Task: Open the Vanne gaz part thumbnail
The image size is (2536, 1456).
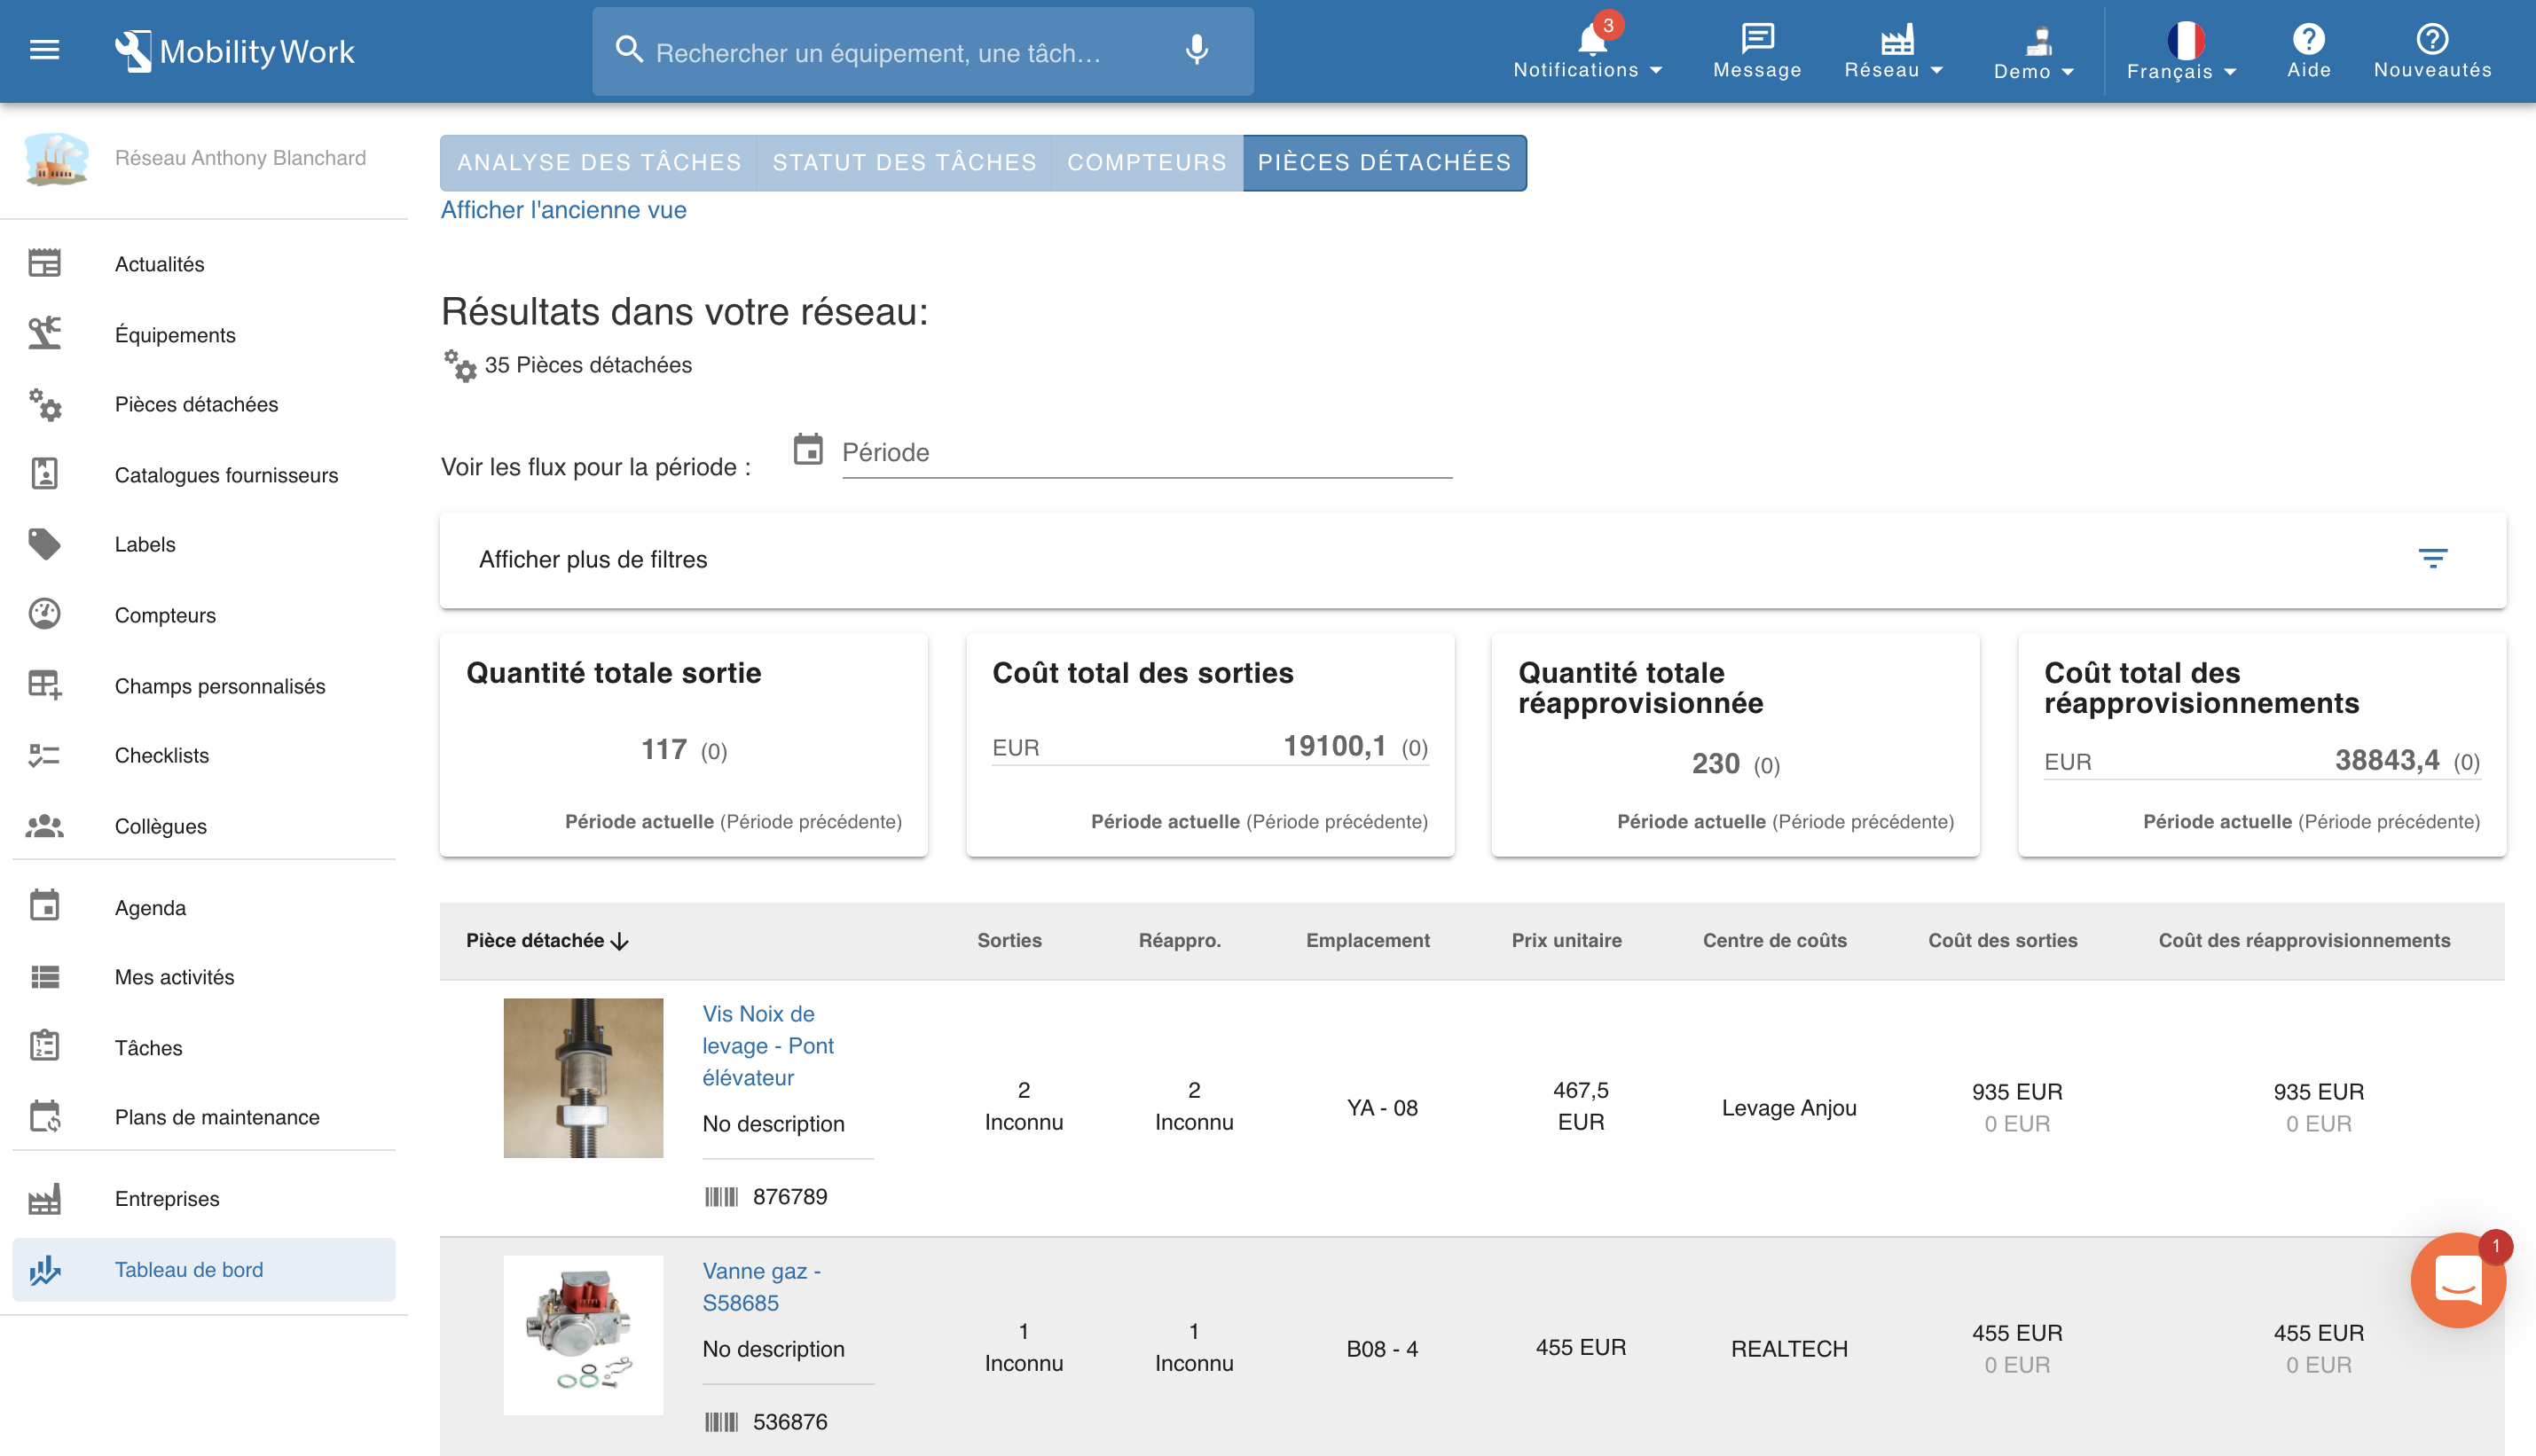Action: tap(583, 1334)
